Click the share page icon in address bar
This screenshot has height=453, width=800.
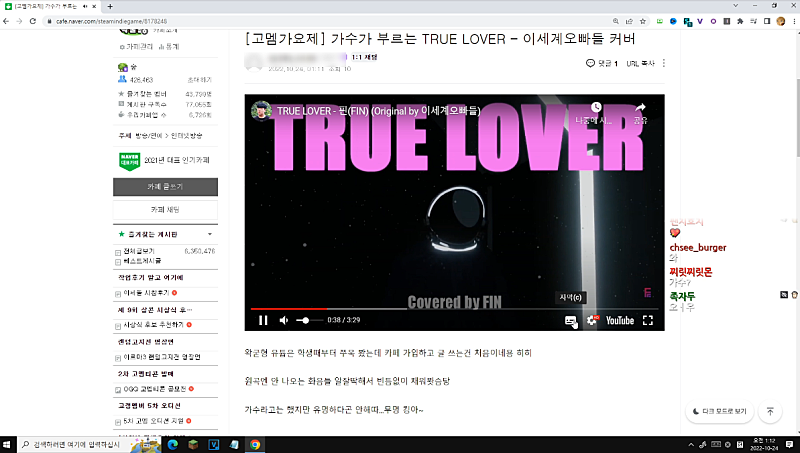click(629, 21)
